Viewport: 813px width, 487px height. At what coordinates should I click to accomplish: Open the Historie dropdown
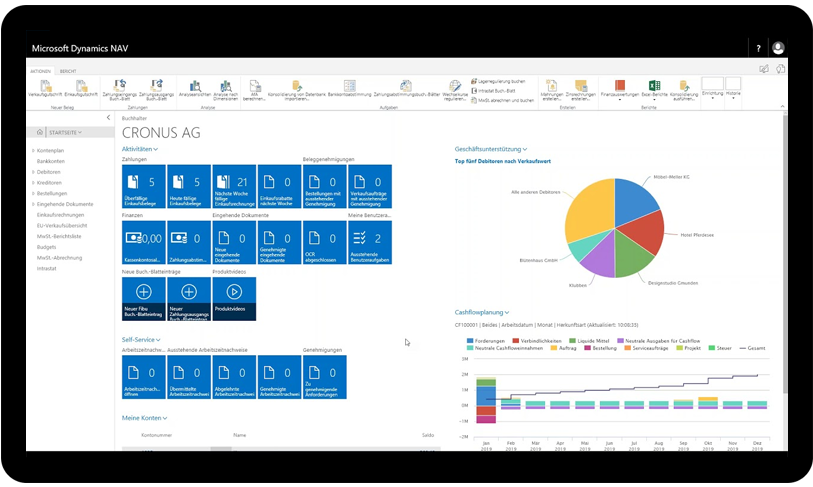(733, 88)
